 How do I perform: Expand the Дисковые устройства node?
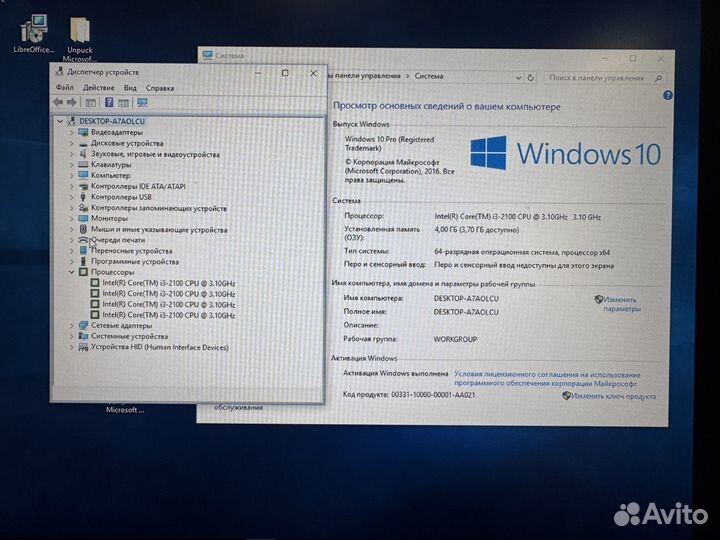click(x=72, y=143)
